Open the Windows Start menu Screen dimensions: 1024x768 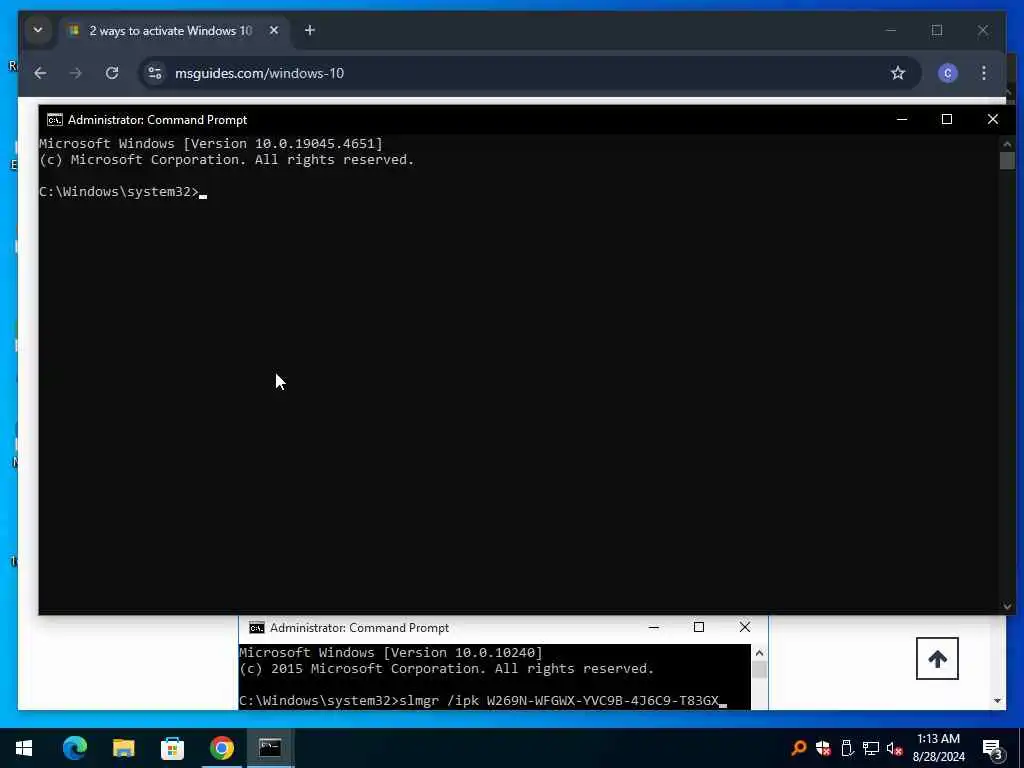tap(24, 748)
